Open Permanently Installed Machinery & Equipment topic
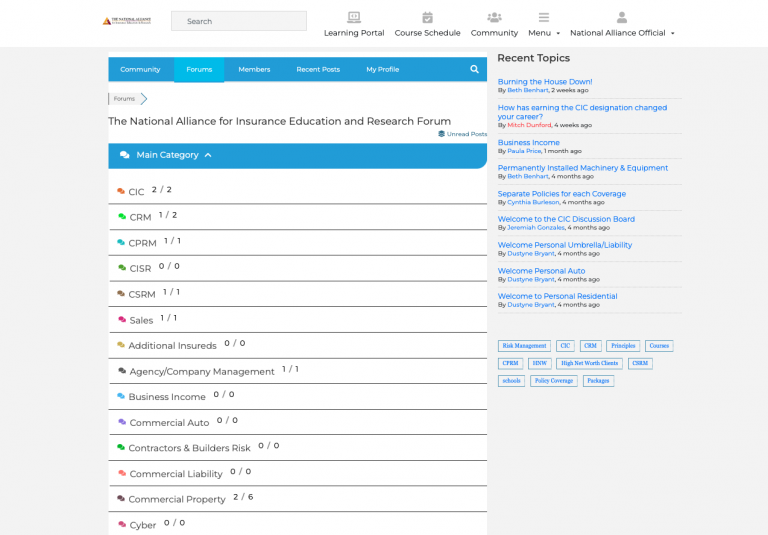Screen dimensions: 768x535 (583, 168)
